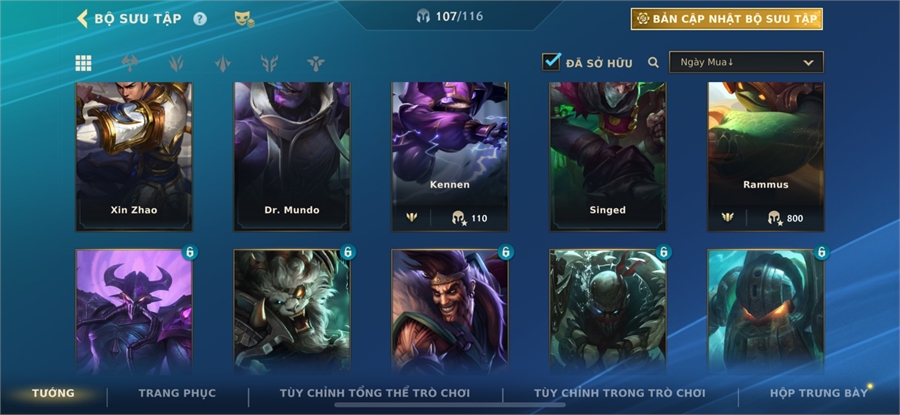Uncheck the Đã Sở Hữu checkbox
Screen dimensions: 900x415
551,61
